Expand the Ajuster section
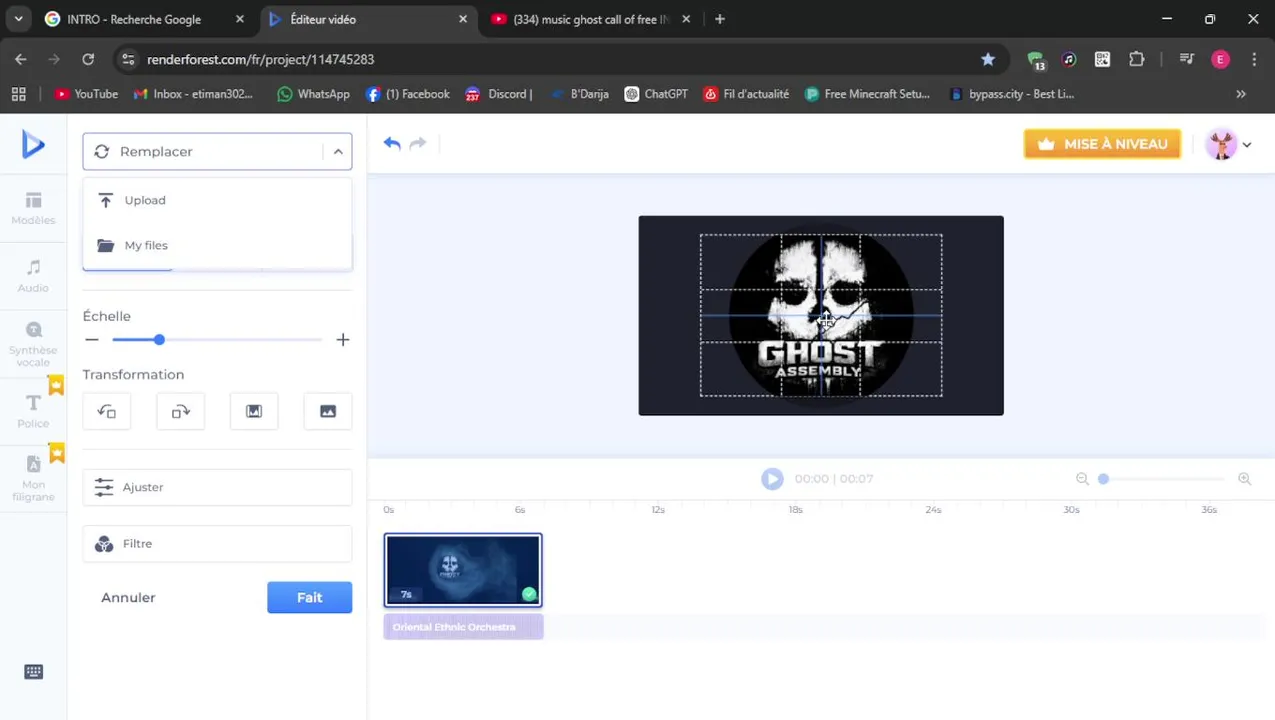1275x720 pixels. click(x=217, y=487)
